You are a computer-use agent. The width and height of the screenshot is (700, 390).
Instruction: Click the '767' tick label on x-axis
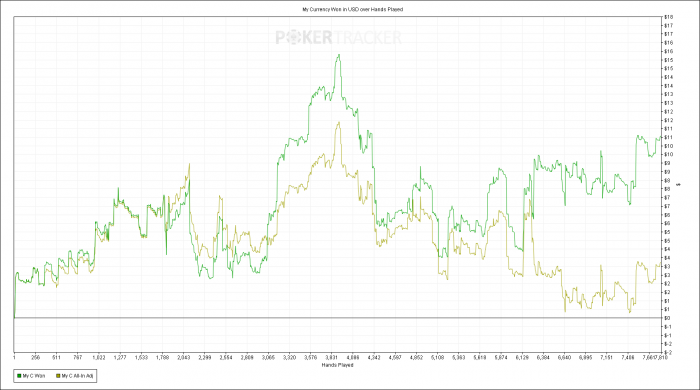tap(78, 357)
